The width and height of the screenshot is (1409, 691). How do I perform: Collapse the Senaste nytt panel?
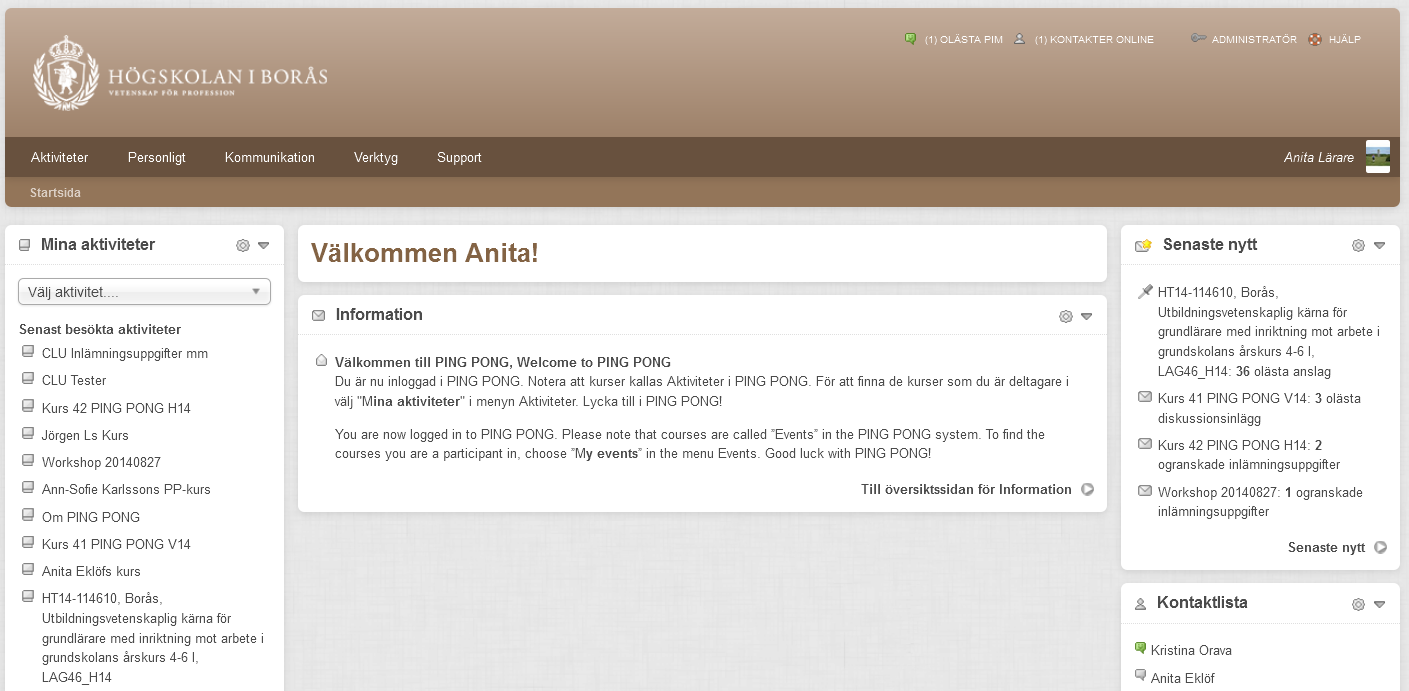point(1379,245)
